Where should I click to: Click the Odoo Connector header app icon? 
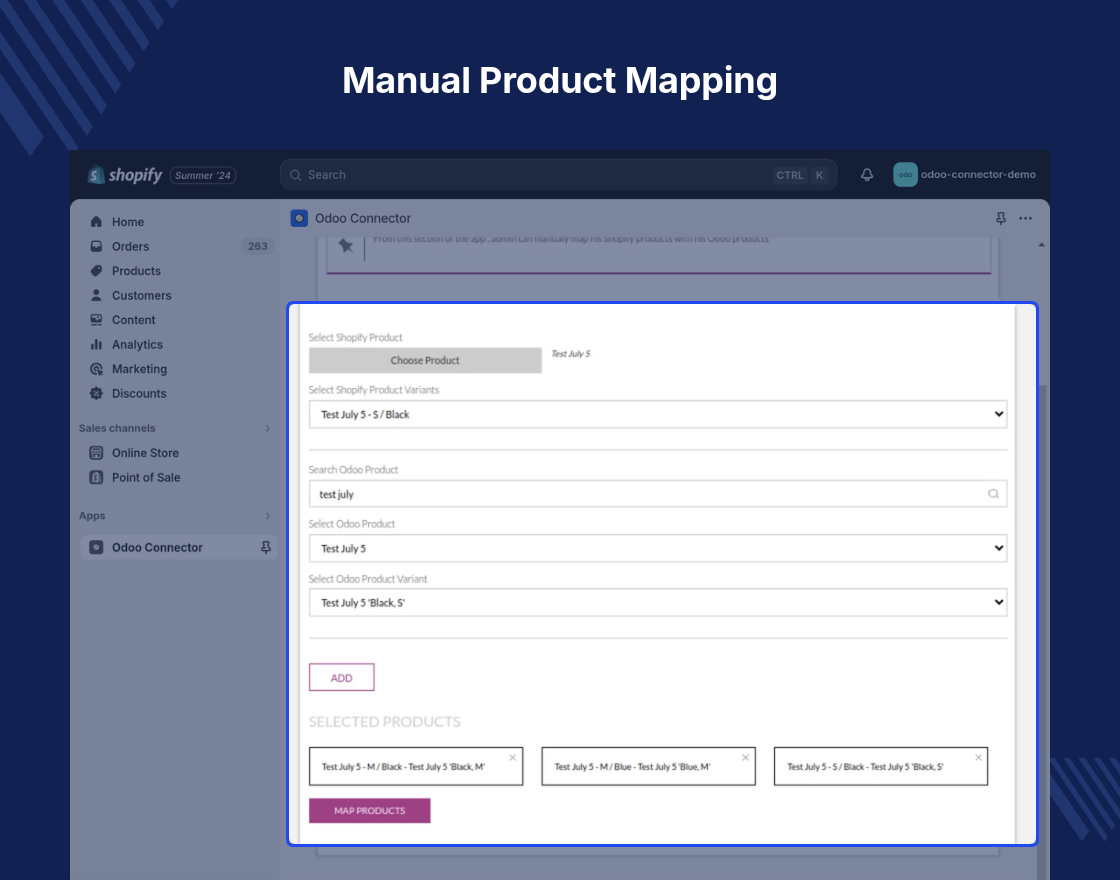[299, 218]
